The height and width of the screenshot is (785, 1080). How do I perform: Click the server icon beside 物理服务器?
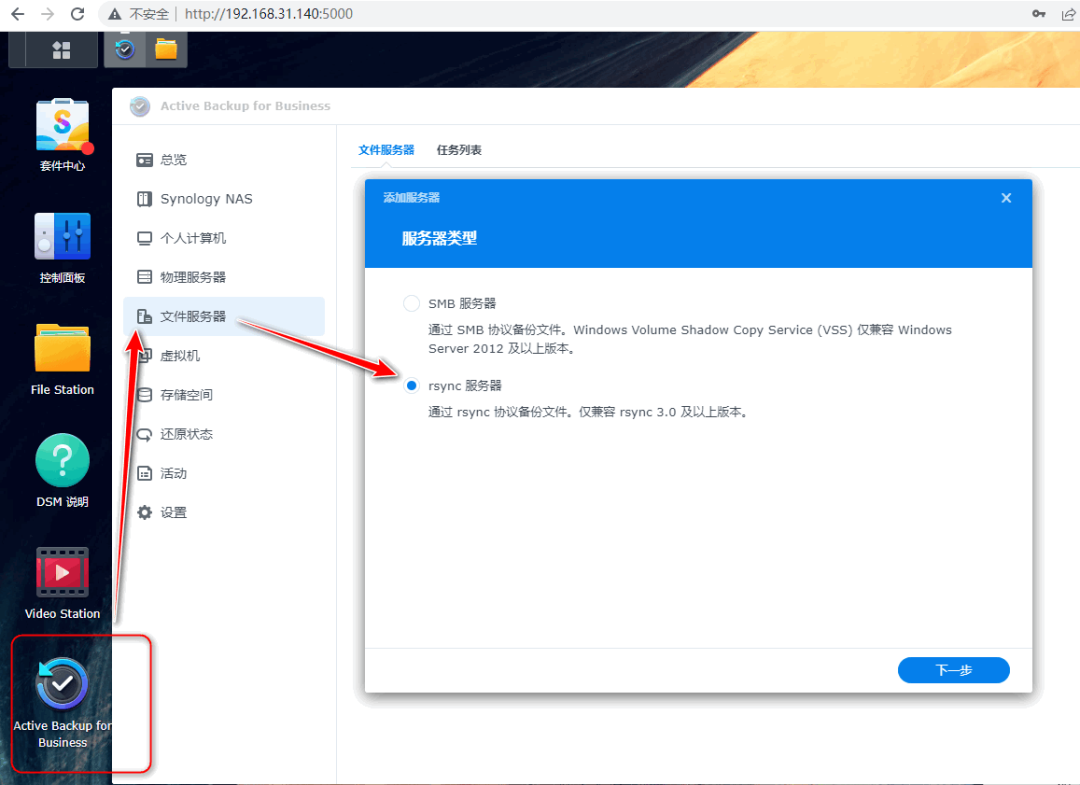(x=145, y=277)
